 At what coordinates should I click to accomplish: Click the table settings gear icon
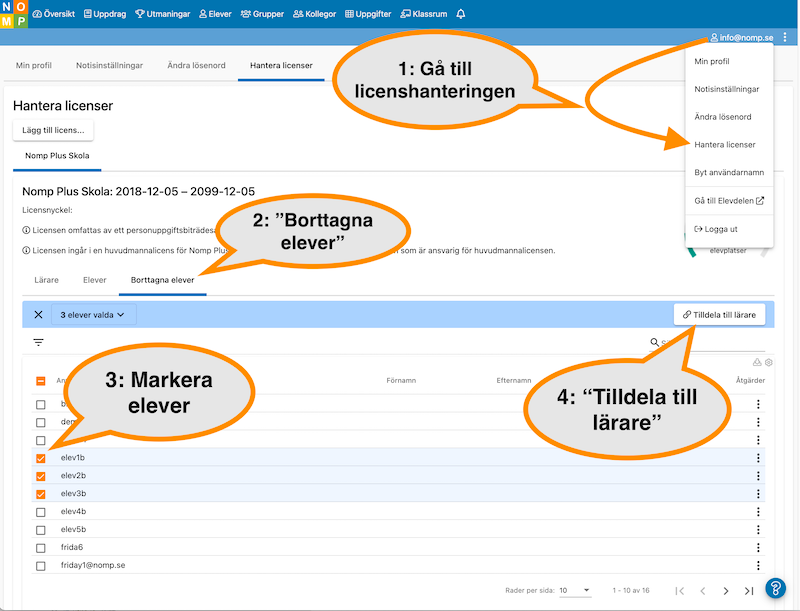coord(769,362)
